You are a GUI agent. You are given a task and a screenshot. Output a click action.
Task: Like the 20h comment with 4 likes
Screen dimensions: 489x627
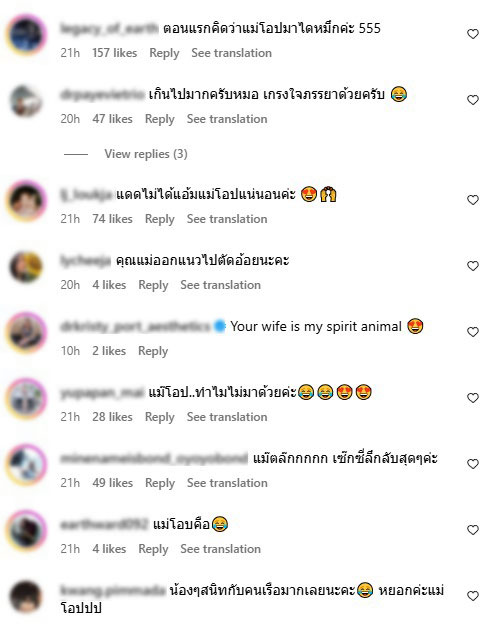473,266
